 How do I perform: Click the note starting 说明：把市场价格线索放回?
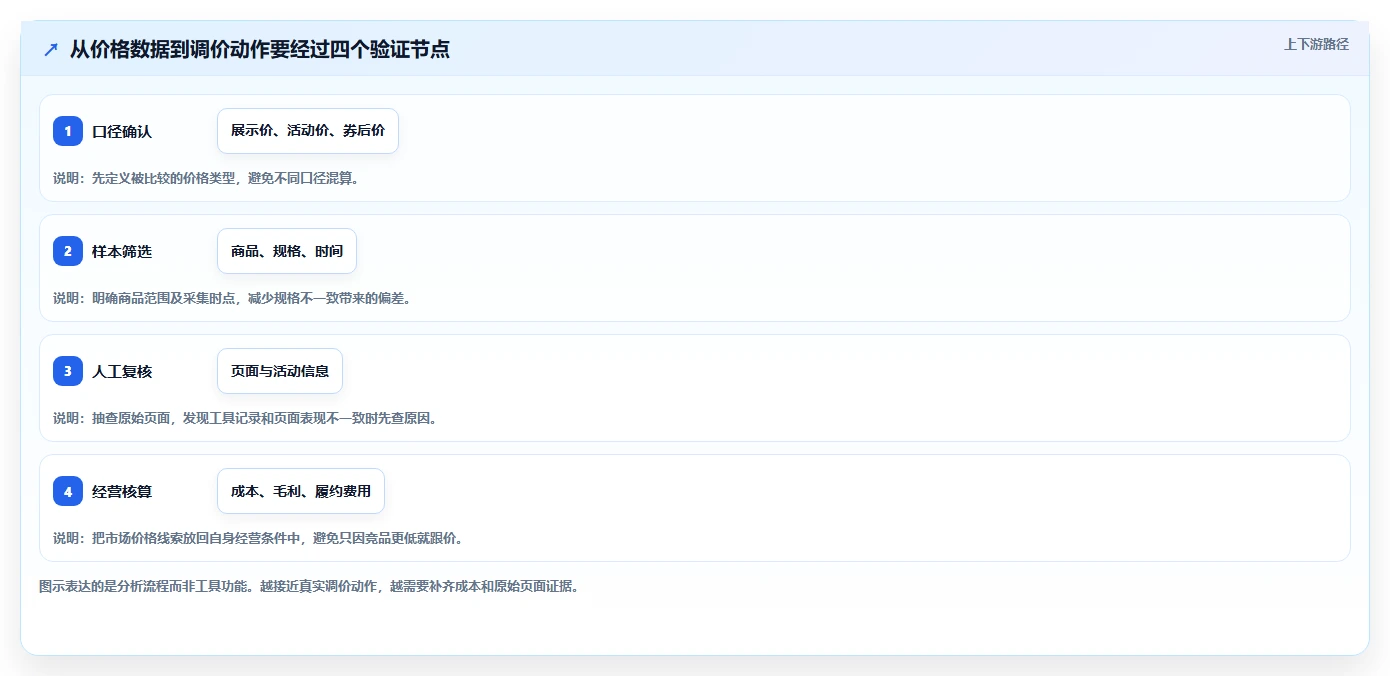258,538
